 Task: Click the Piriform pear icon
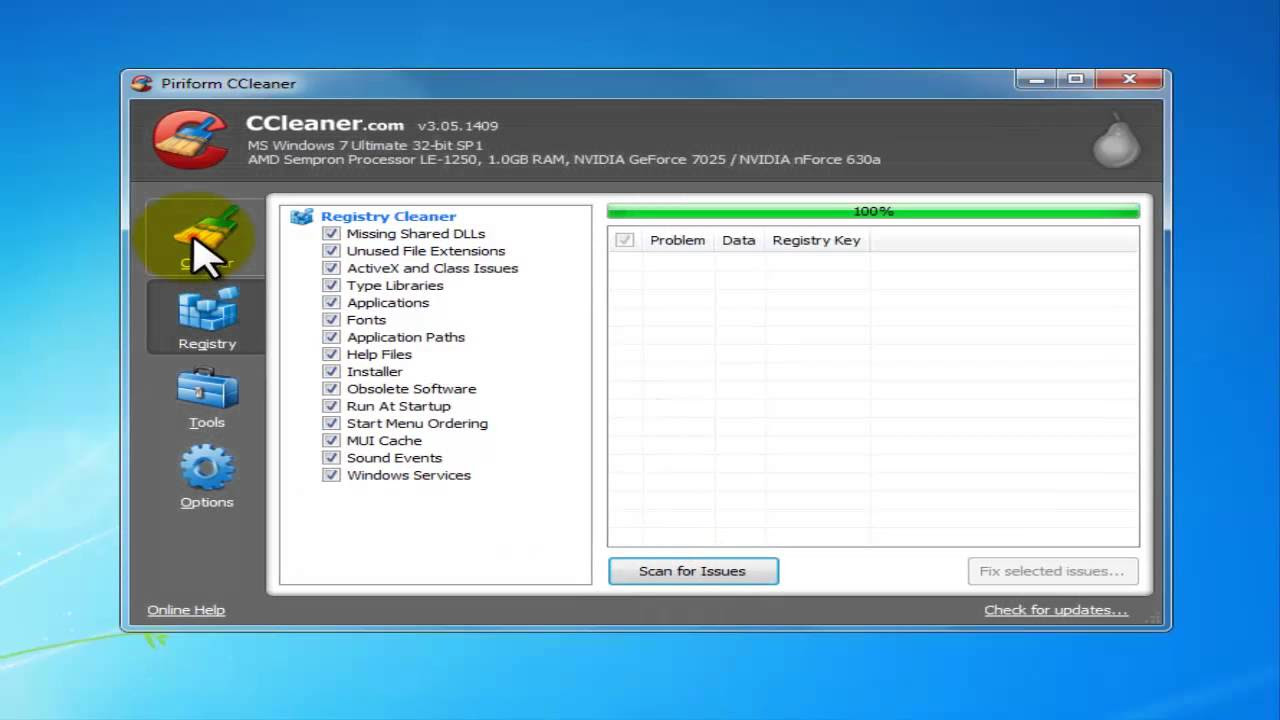tap(1116, 143)
